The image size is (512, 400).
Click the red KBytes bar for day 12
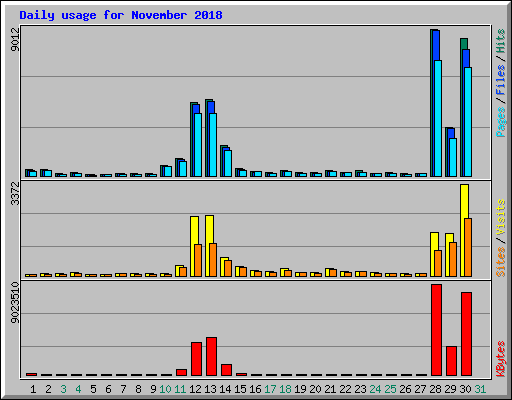(x=196, y=359)
